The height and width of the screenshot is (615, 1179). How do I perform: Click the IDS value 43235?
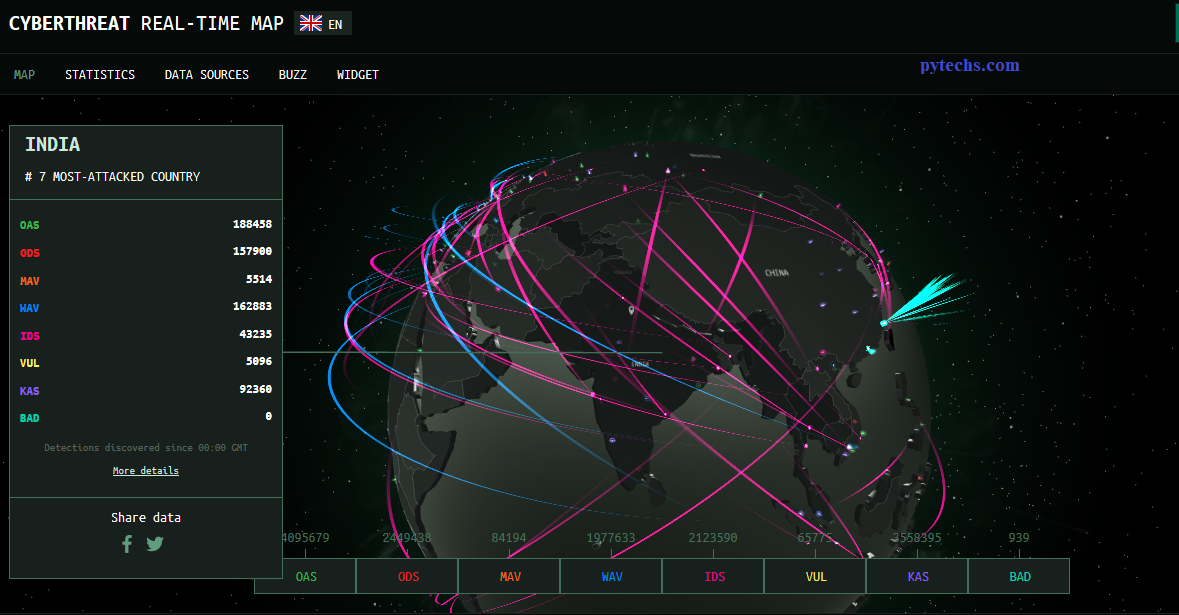pos(256,334)
